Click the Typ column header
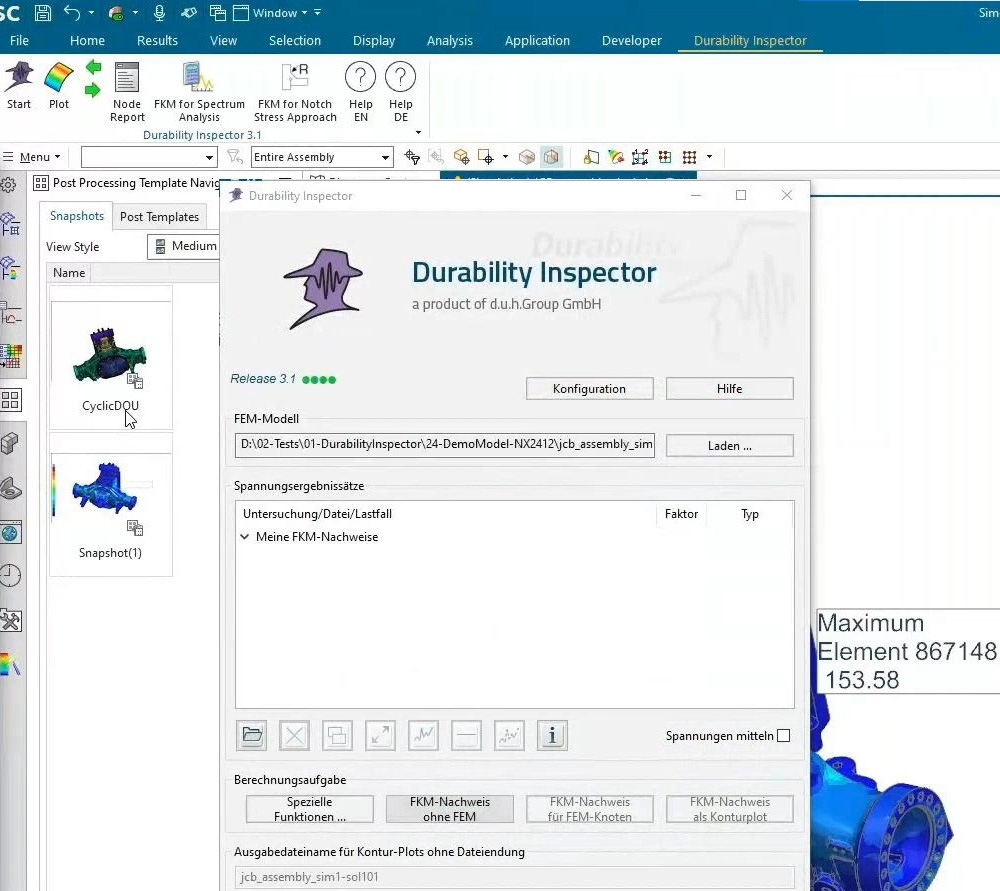Image resolution: width=1000 pixels, height=891 pixels. pyautogui.click(x=750, y=514)
